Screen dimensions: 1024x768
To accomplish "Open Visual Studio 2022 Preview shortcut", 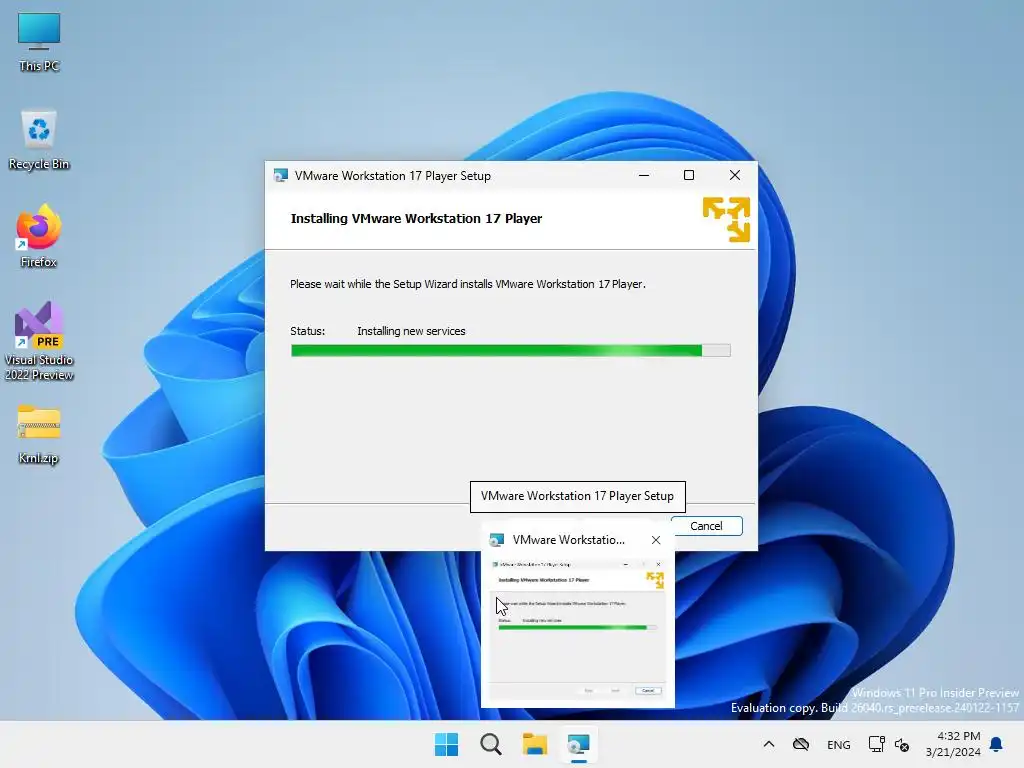I will click(39, 341).
